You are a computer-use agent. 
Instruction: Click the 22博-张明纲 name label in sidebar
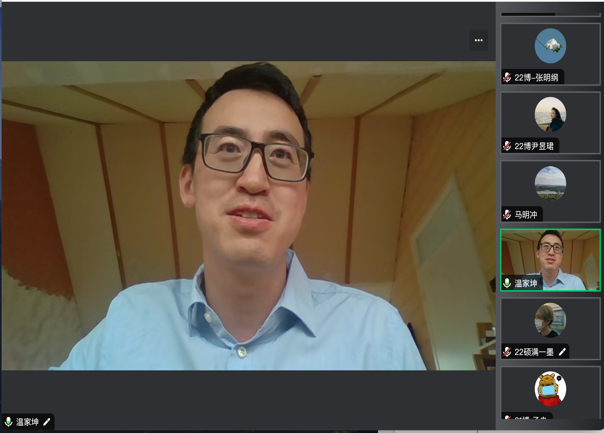click(x=538, y=77)
